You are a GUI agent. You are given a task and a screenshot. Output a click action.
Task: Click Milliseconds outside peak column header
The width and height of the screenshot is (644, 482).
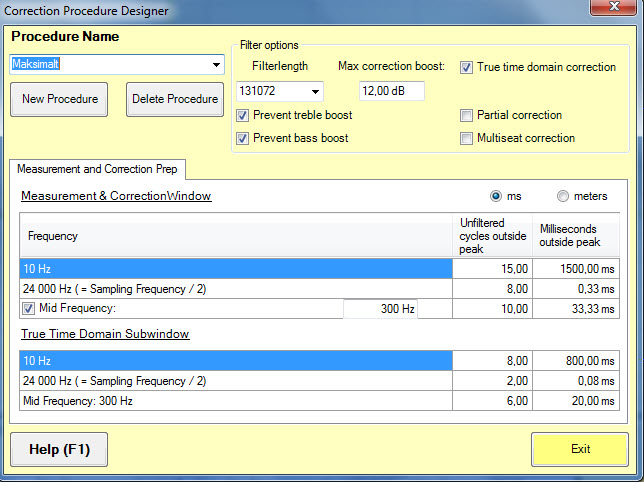(x=576, y=236)
